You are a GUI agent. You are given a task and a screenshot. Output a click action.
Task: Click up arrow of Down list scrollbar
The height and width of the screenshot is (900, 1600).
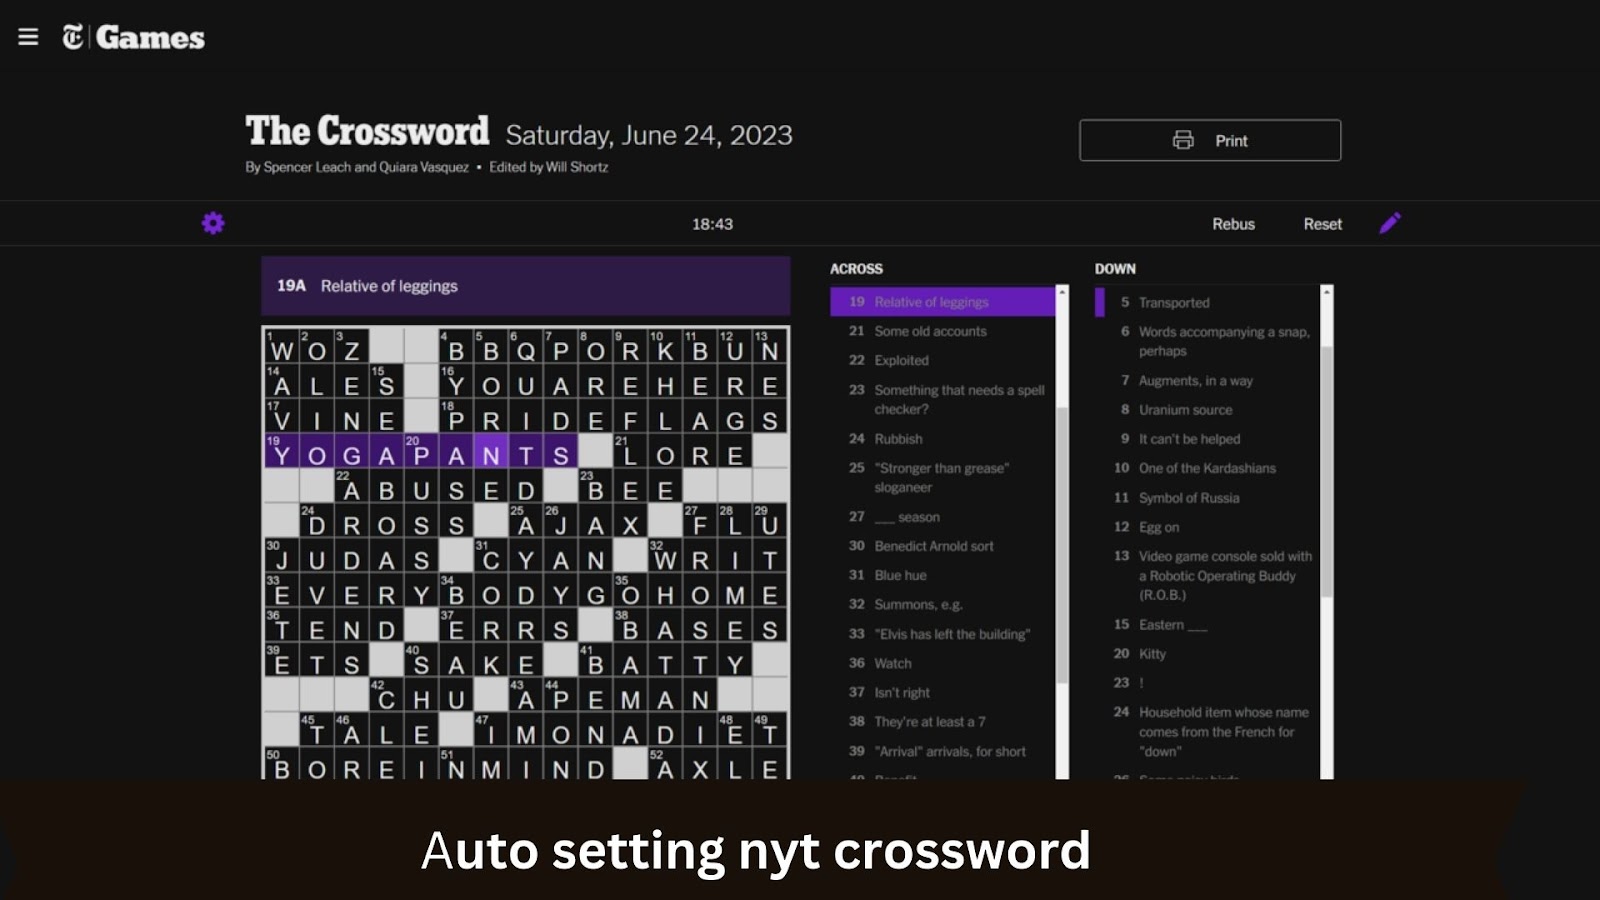pos(1327,291)
